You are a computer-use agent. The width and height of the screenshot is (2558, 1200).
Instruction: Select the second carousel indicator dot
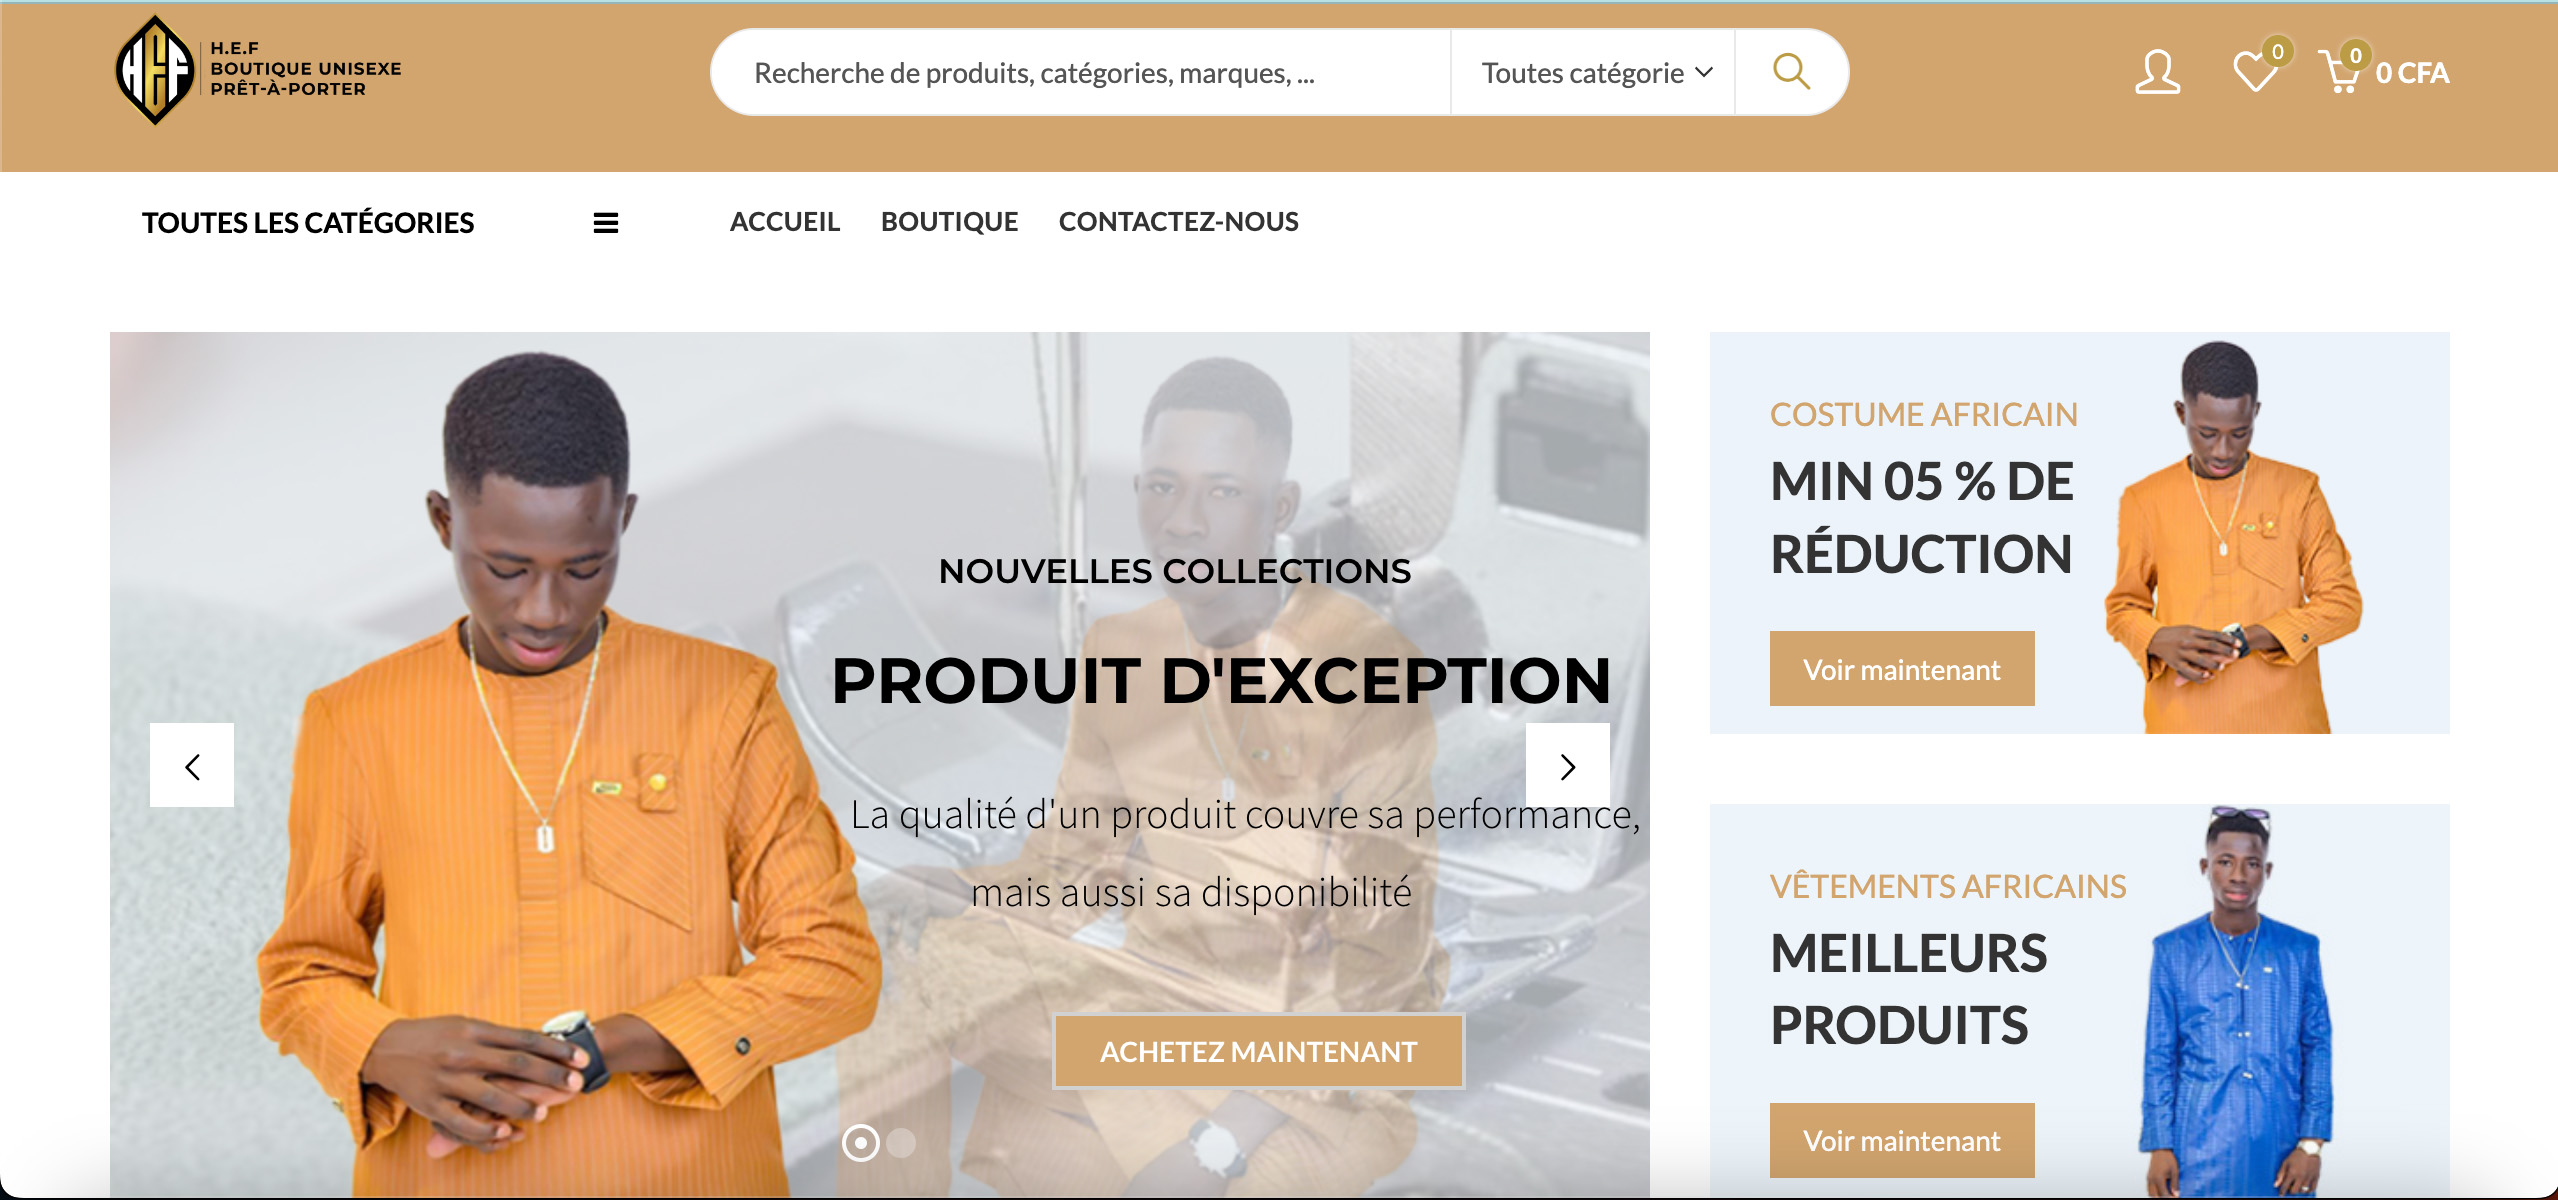click(902, 1142)
